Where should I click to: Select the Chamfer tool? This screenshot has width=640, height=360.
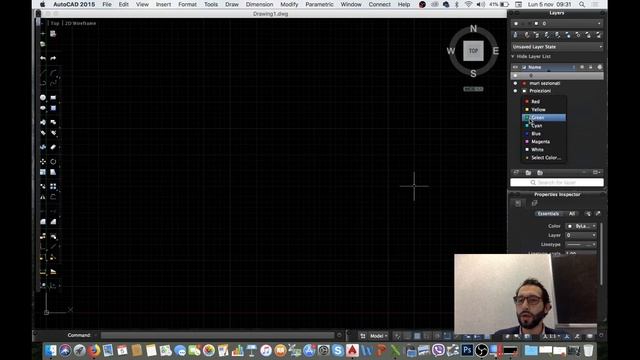53,222
